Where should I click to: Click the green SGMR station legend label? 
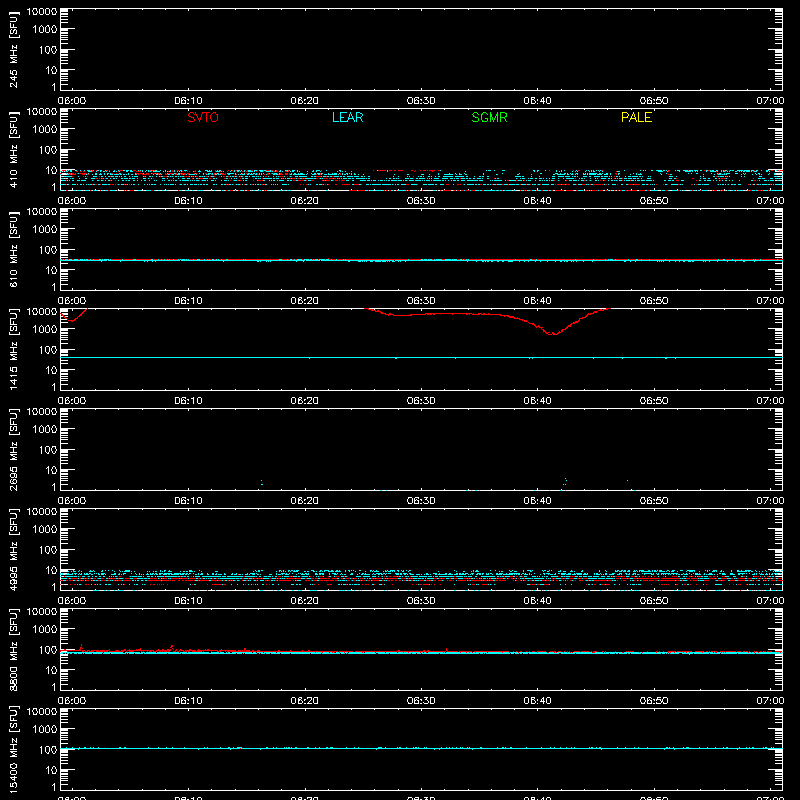(489, 117)
